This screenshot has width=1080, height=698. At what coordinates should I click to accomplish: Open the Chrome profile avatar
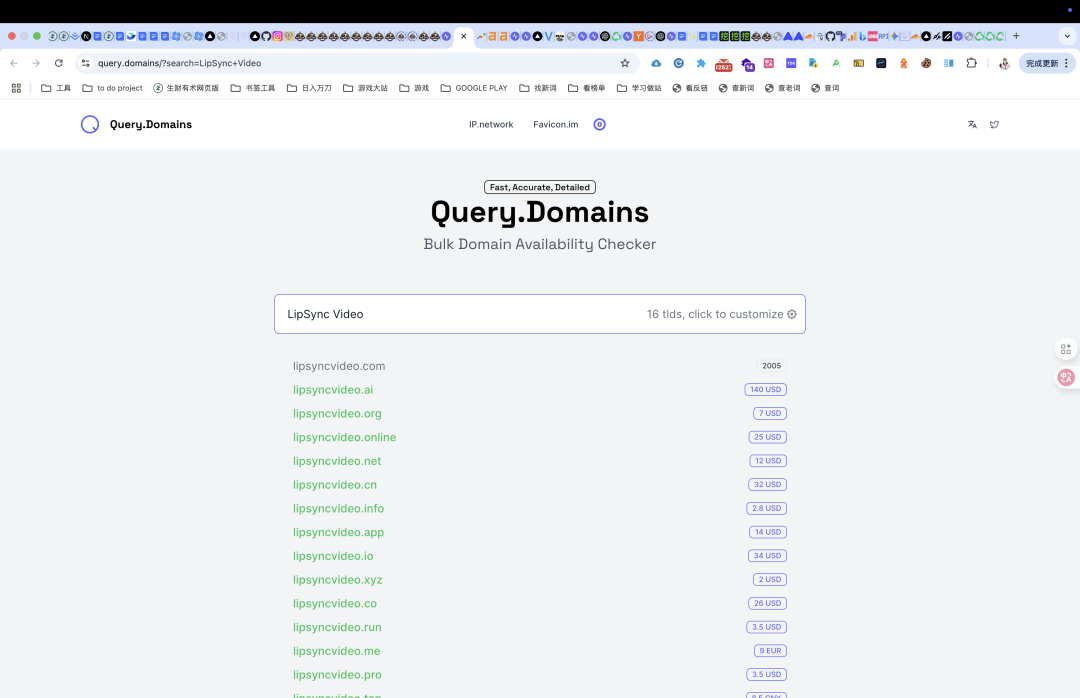point(1004,63)
